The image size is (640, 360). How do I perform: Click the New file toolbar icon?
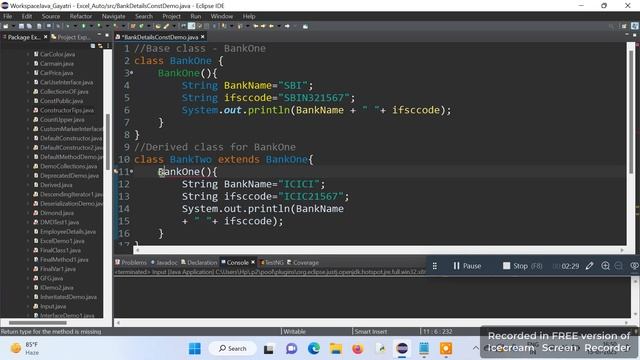coord(6,26)
